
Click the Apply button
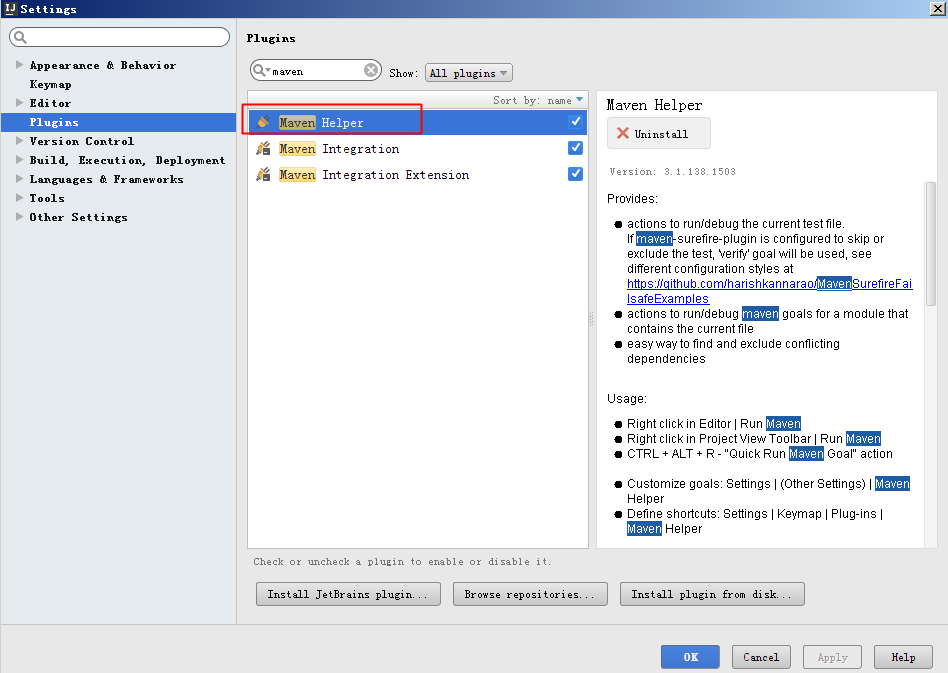833,657
